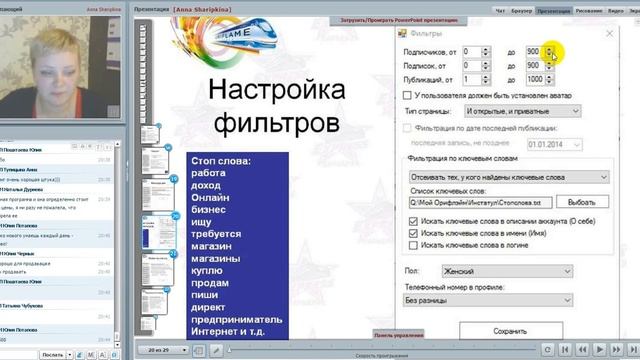Switch to the Чат tab
640x360 pixels.
tap(500, 11)
